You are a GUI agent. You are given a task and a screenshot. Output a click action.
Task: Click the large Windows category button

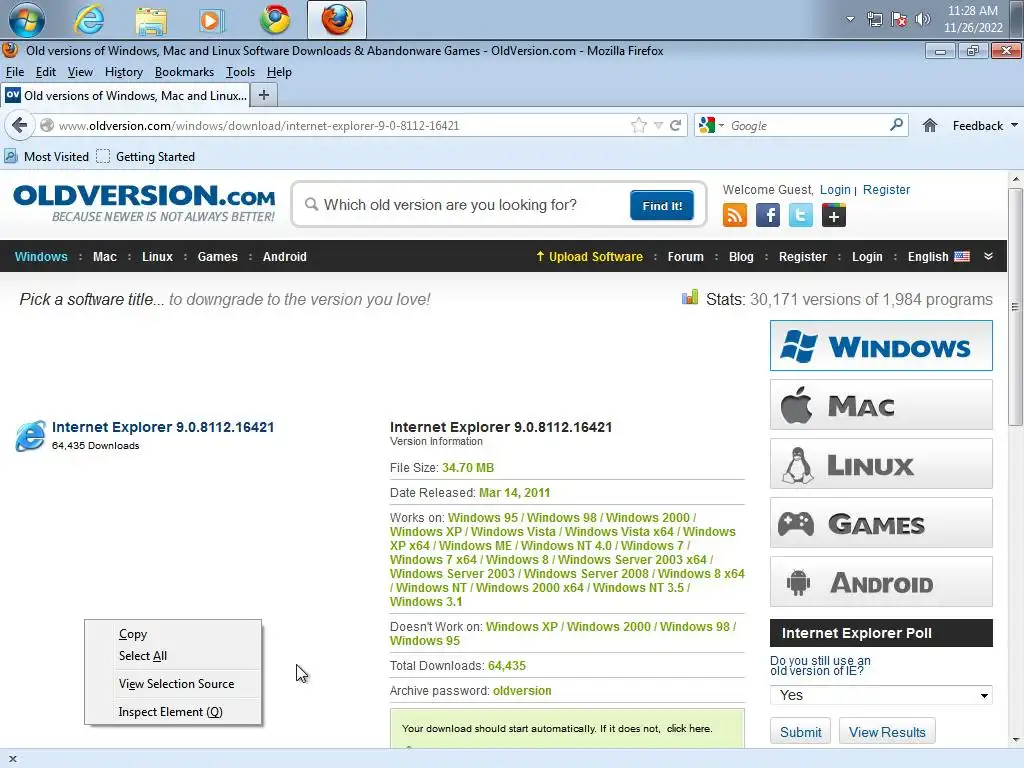point(881,345)
